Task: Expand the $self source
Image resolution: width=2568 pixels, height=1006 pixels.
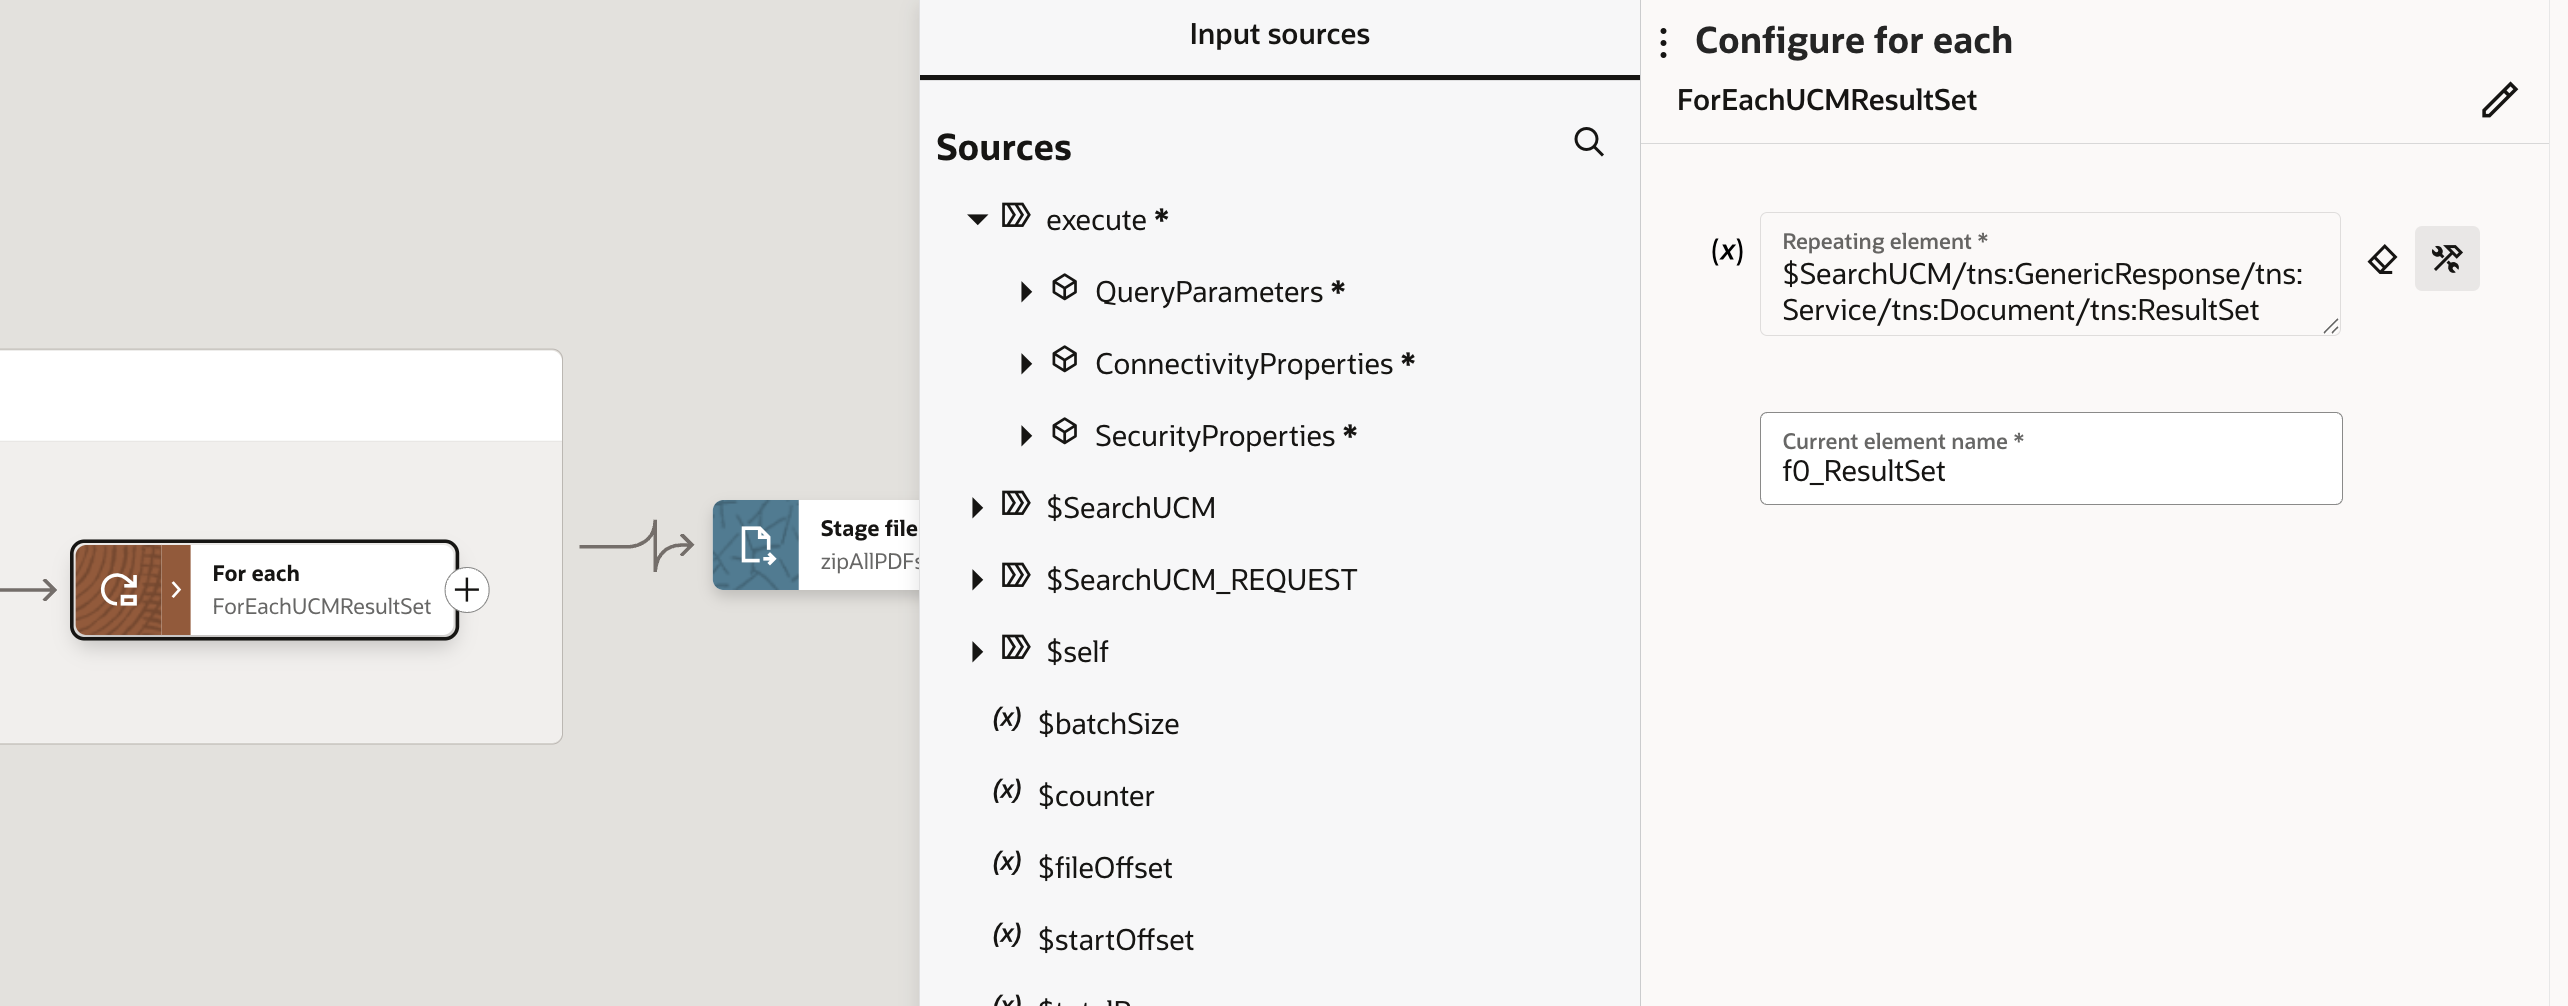Action: tap(977, 651)
